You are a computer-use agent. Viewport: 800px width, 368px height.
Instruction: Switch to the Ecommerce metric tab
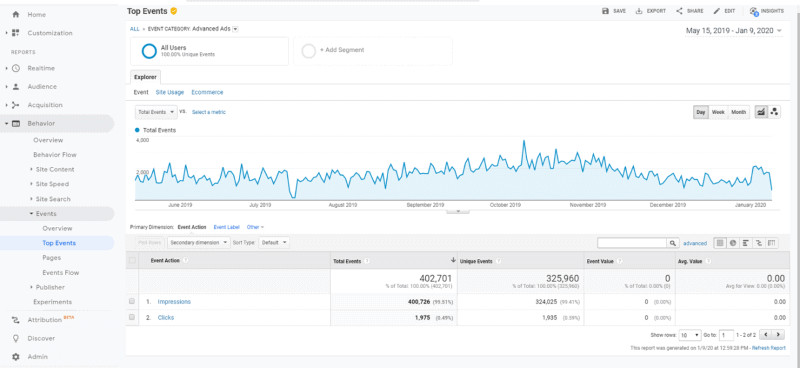click(207, 92)
